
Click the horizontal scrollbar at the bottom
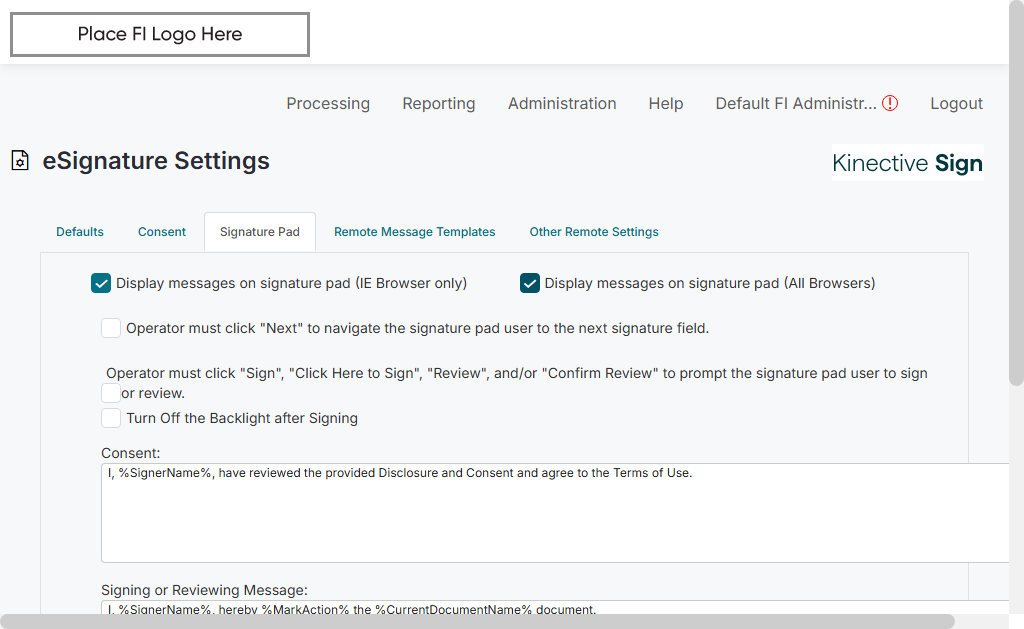coord(478,621)
